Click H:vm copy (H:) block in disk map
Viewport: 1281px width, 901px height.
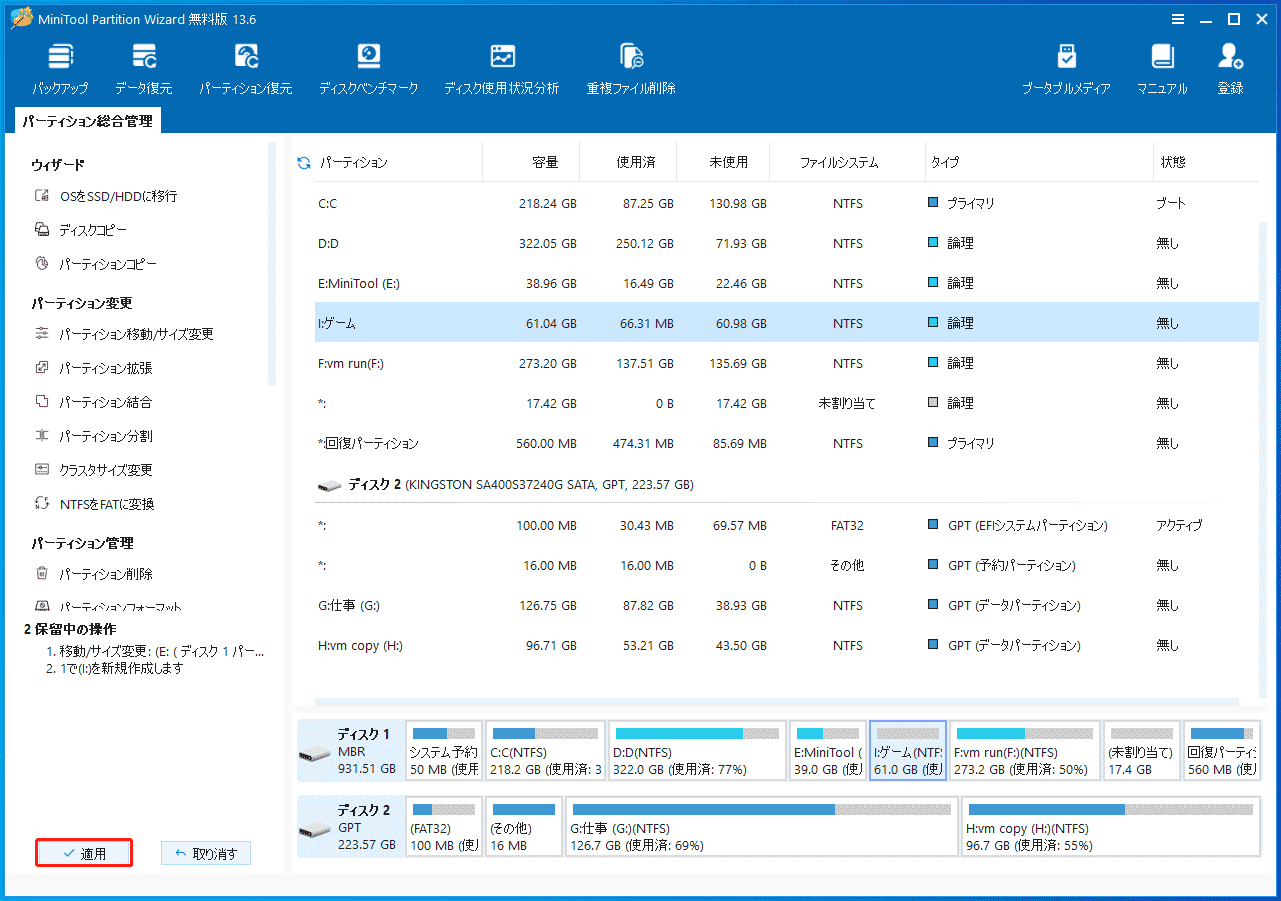pyautogui.click(x=1110, y=827)
